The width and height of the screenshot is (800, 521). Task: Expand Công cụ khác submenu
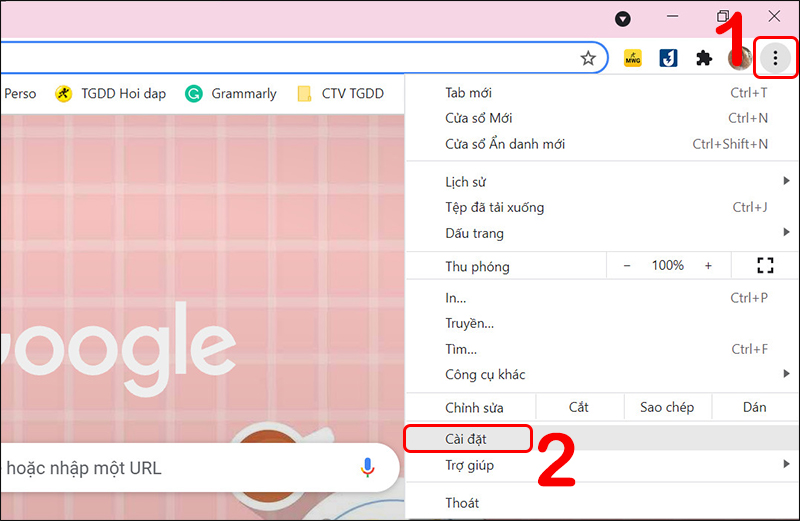(602, 375)
